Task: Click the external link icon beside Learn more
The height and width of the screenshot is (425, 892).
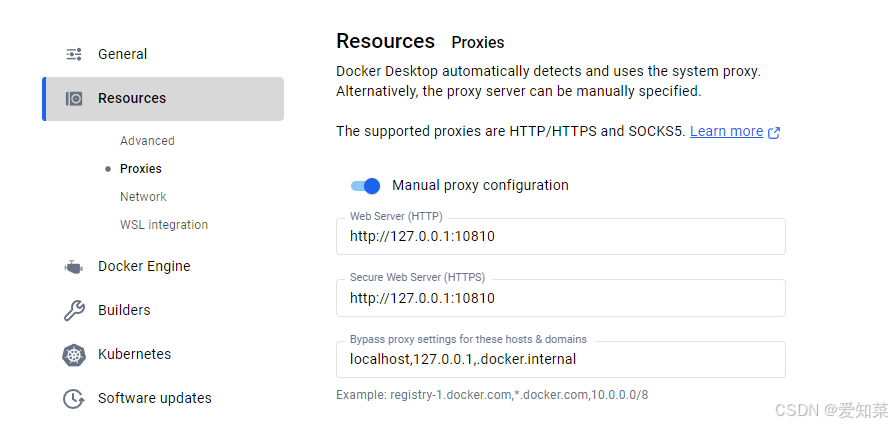Action: (x=774, y=132)
